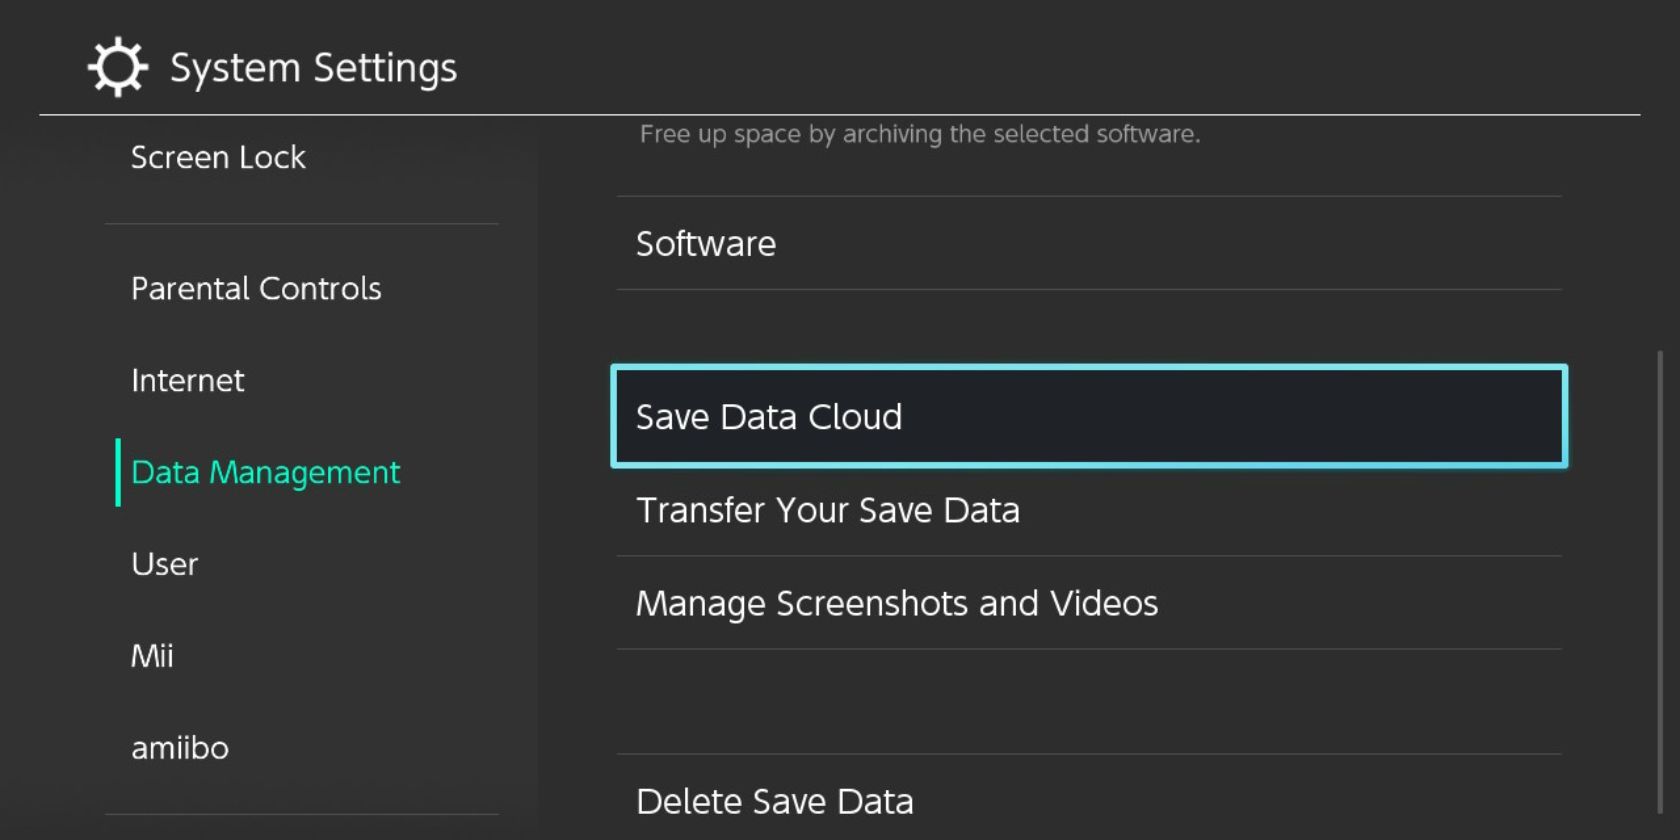Go to Internet settings
The height and width of the screenshot is (840, 1680).
tap(188, 380)
